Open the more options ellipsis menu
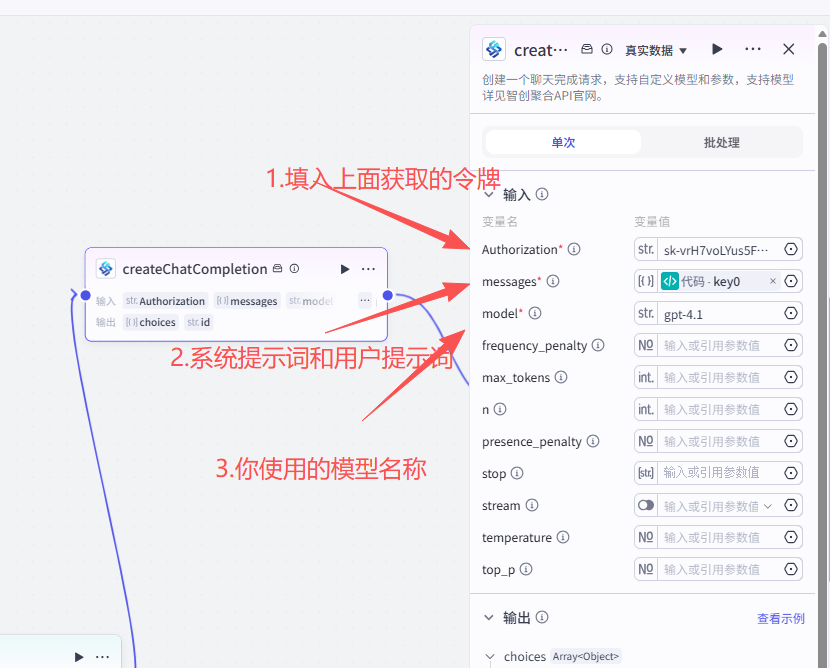The width and height of the screenshot is (830, 668). click(753, 48)
